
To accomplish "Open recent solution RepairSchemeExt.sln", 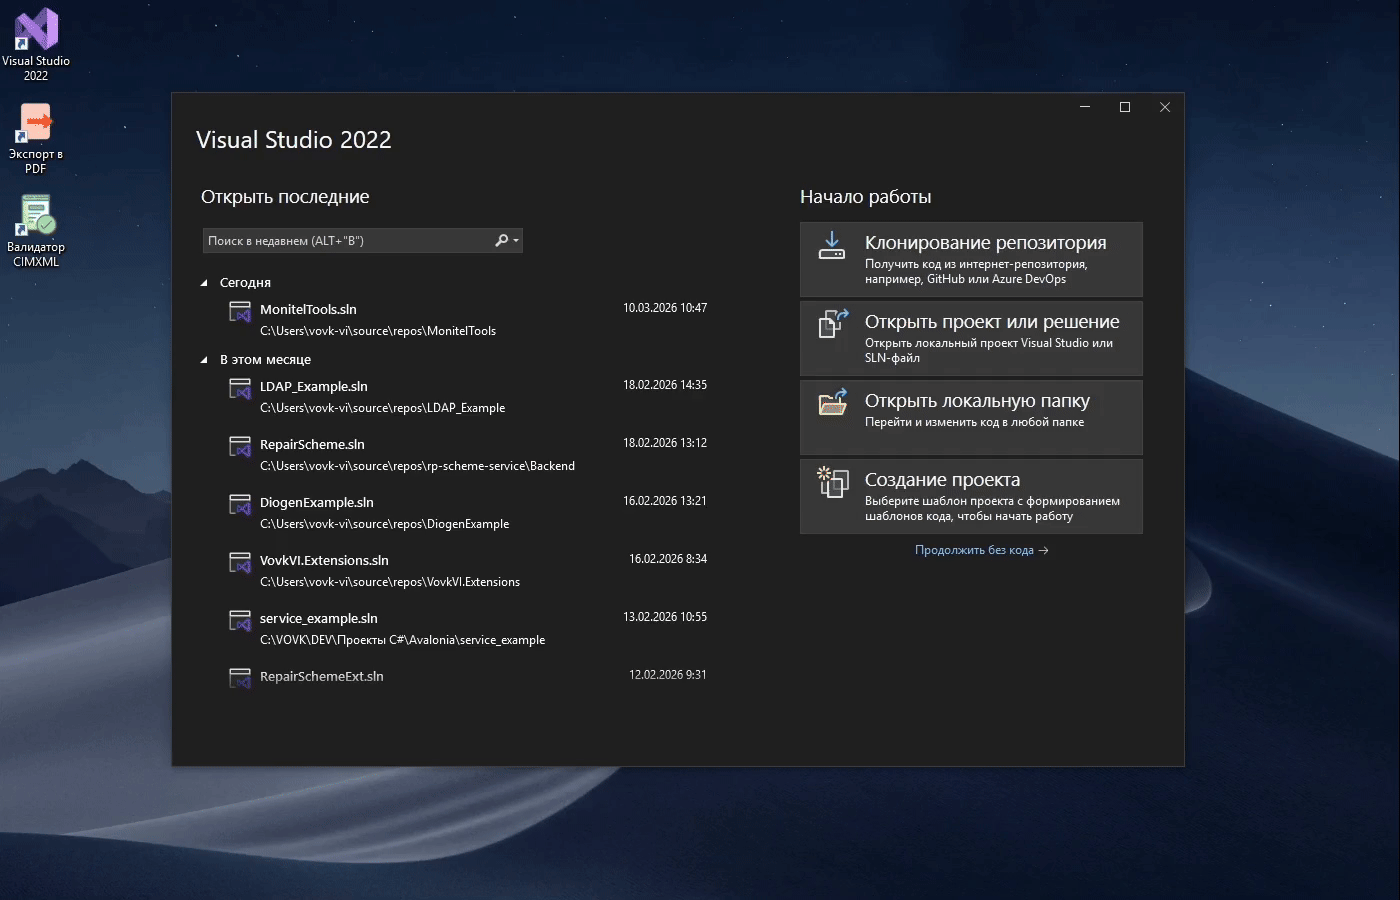I will click(x=322, y=677).
